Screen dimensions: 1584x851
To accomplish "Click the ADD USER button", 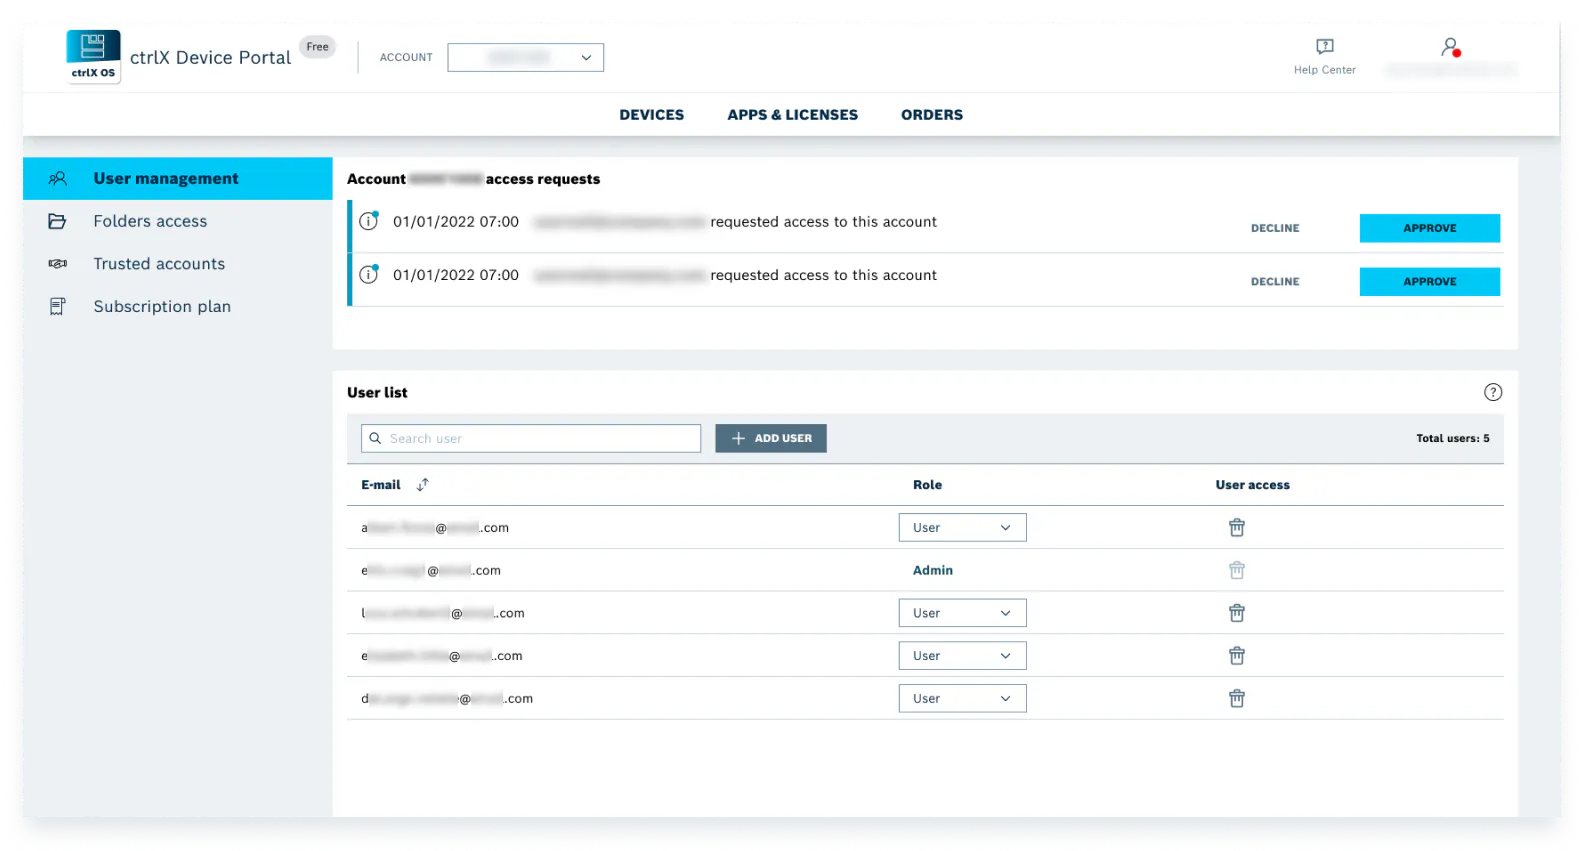I will (x=771, y=438).
